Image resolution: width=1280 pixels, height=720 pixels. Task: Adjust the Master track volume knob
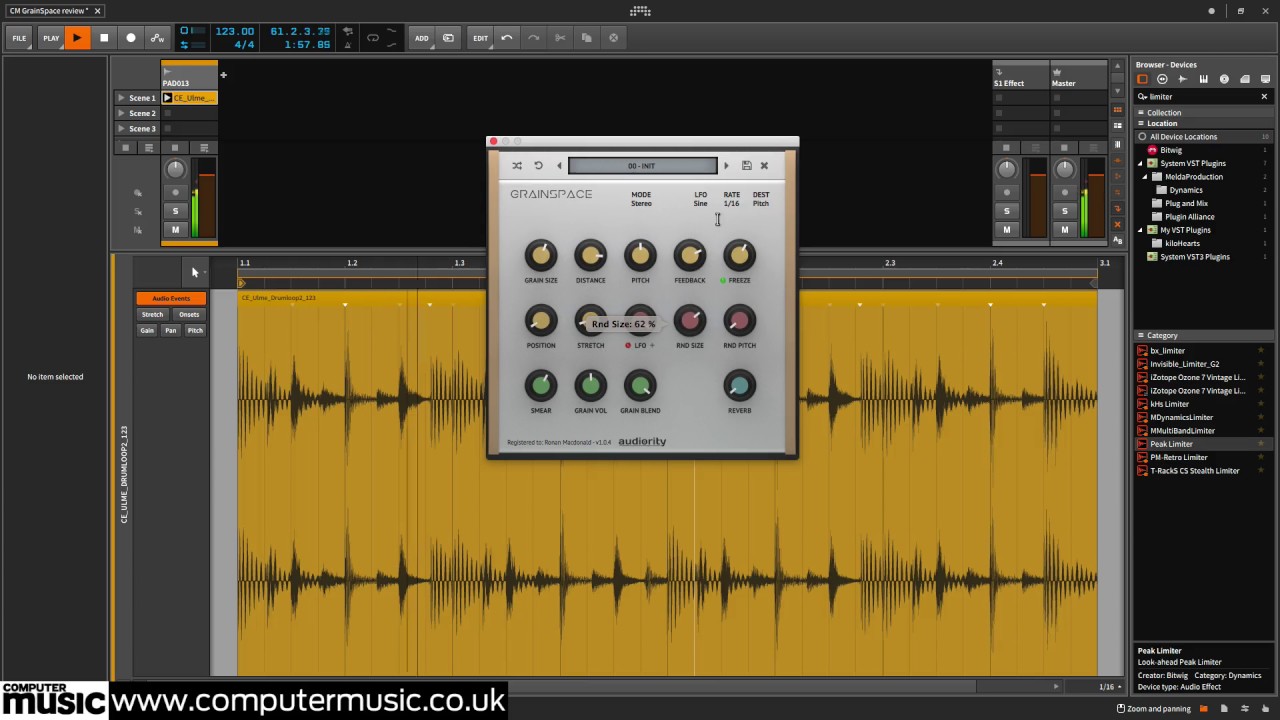[1065, 169]
